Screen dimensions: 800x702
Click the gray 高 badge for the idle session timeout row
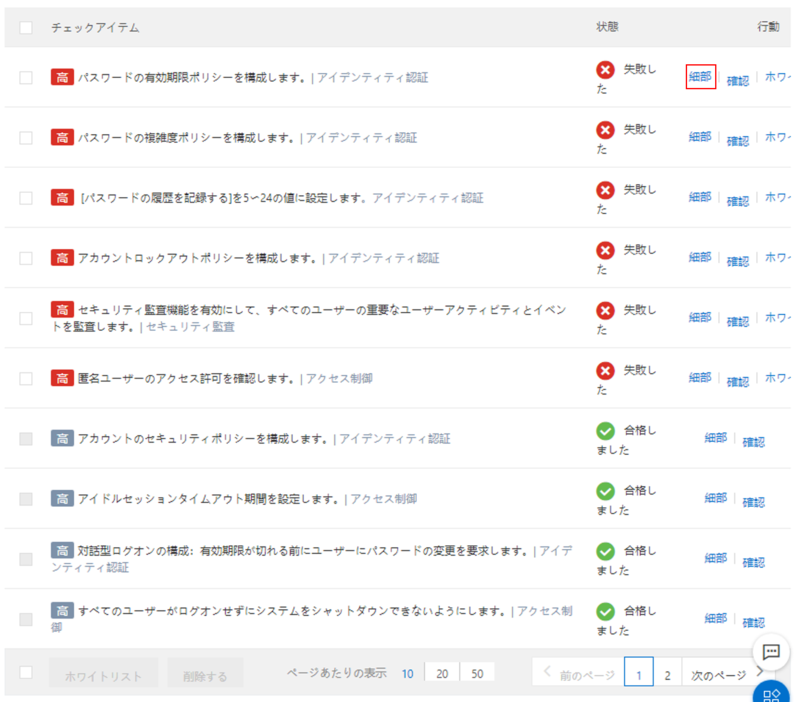62,498
